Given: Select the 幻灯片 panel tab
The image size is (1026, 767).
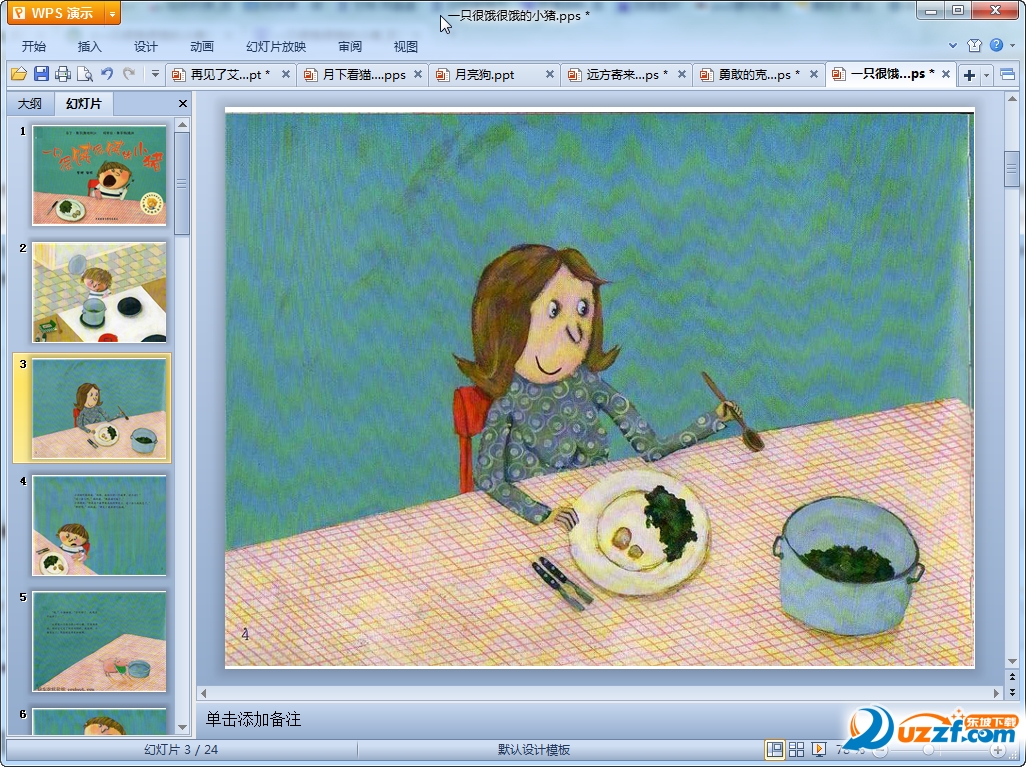Looking at the screenshot, I should (x=84, y=103).
